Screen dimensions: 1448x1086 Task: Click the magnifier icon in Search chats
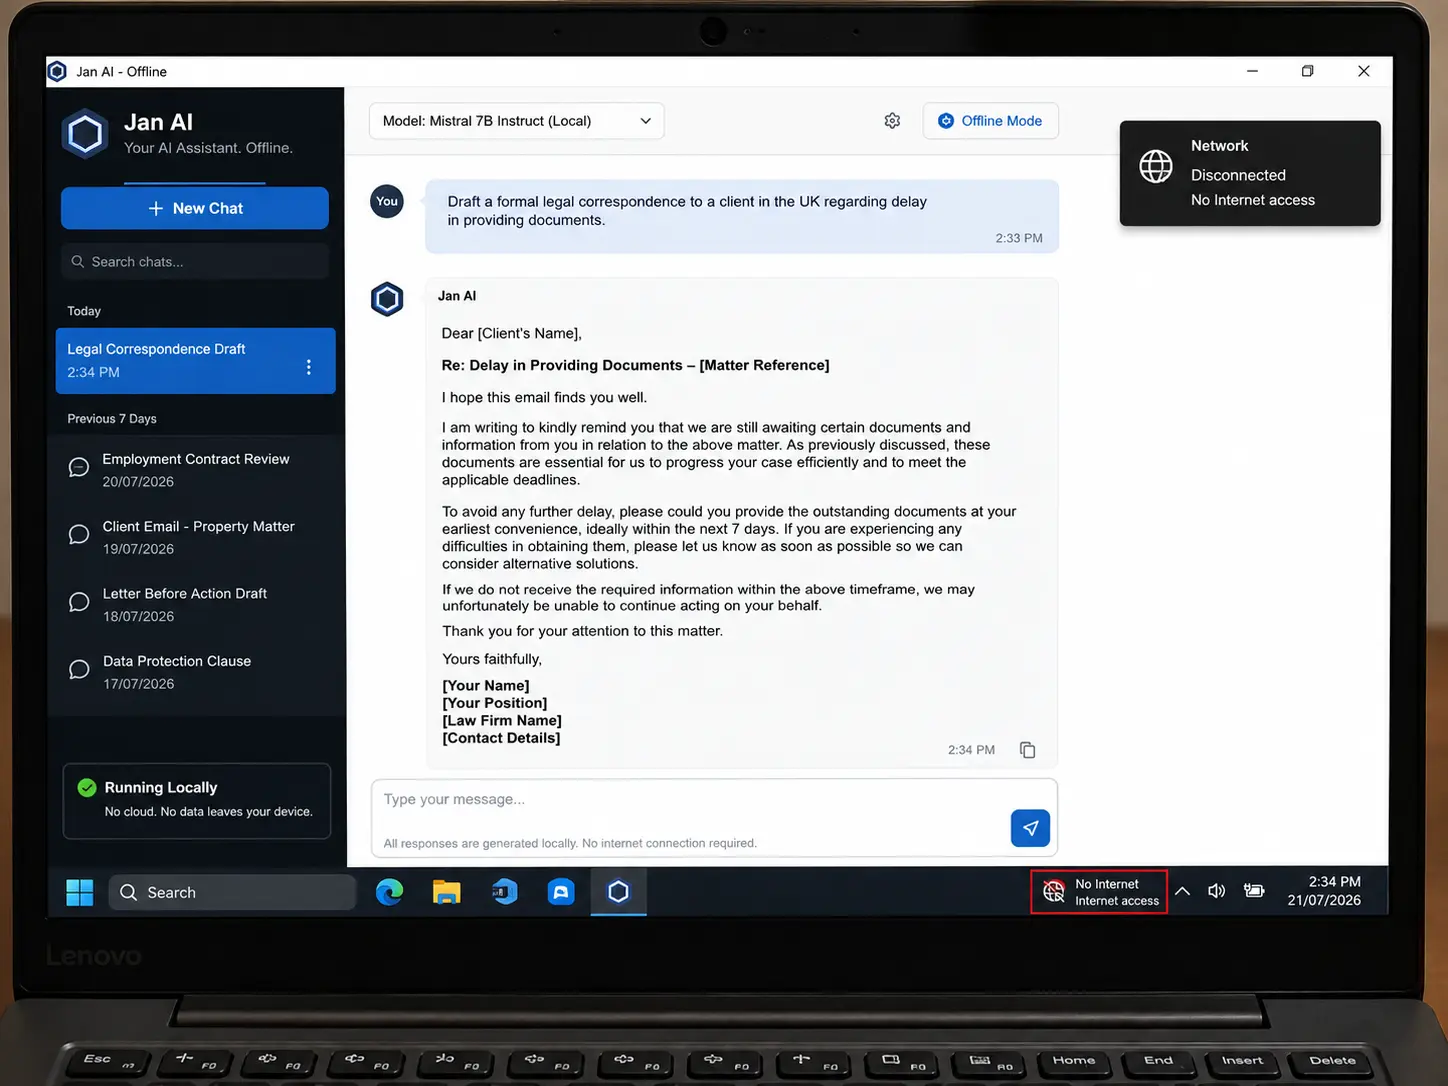[78, 262]
